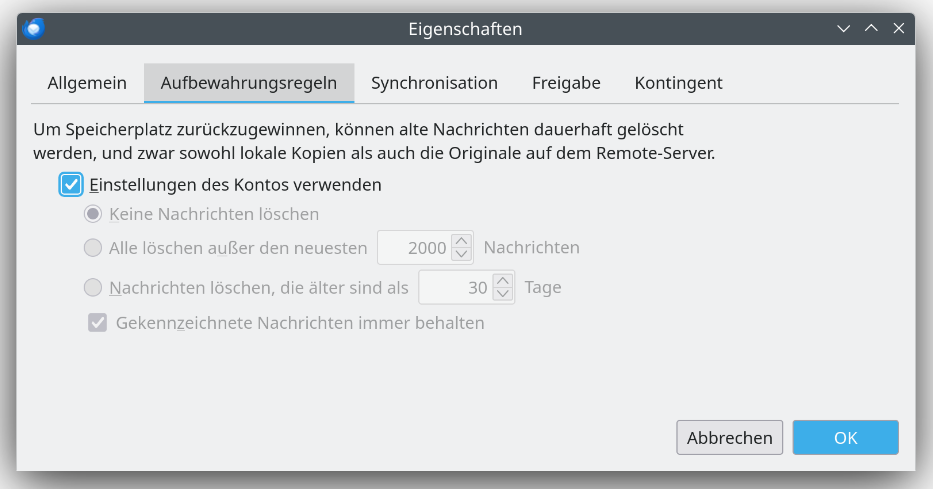
Task: Switch to the Allgemein tab
Action: tap(87, 83)
